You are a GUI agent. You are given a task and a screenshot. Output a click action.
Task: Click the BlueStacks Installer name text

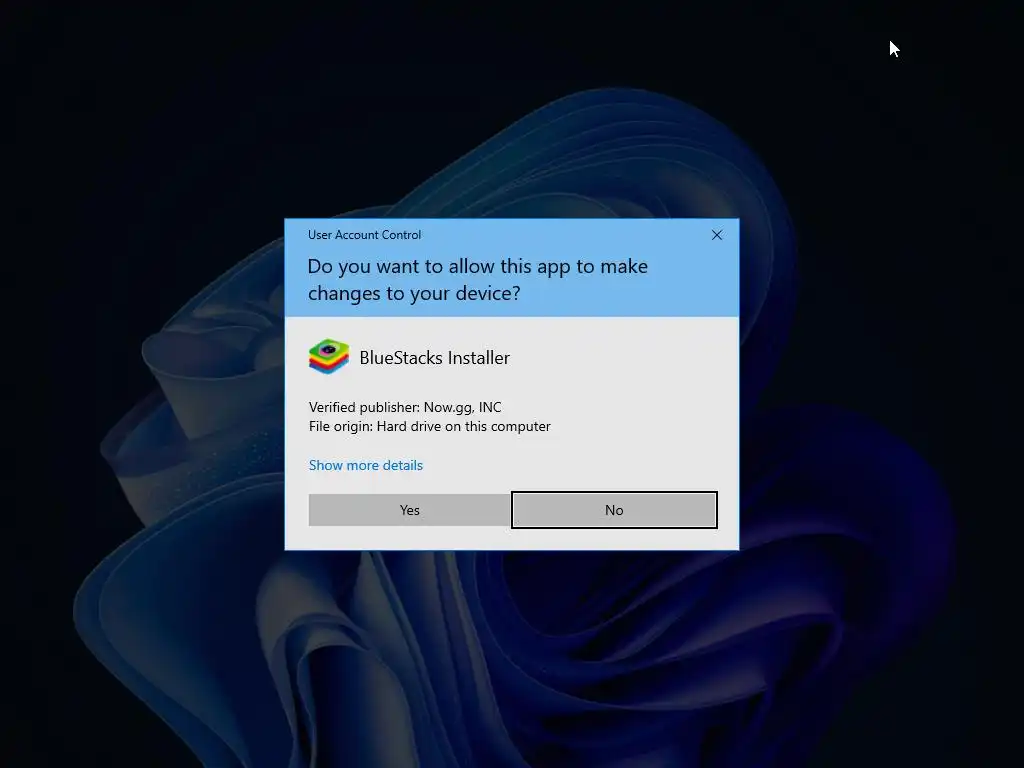click(434, 358)
